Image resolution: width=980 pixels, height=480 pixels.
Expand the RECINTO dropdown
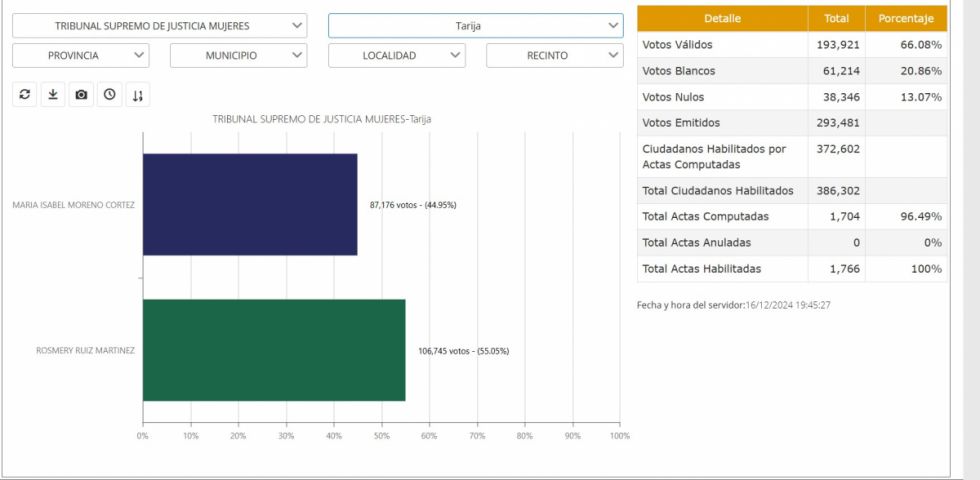coord(555,55)
